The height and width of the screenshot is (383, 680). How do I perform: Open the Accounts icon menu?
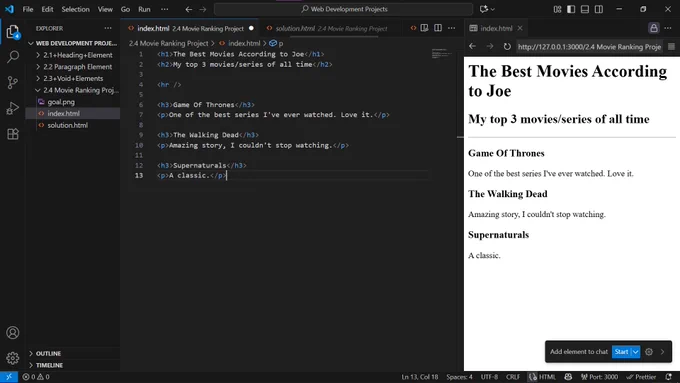13,333
